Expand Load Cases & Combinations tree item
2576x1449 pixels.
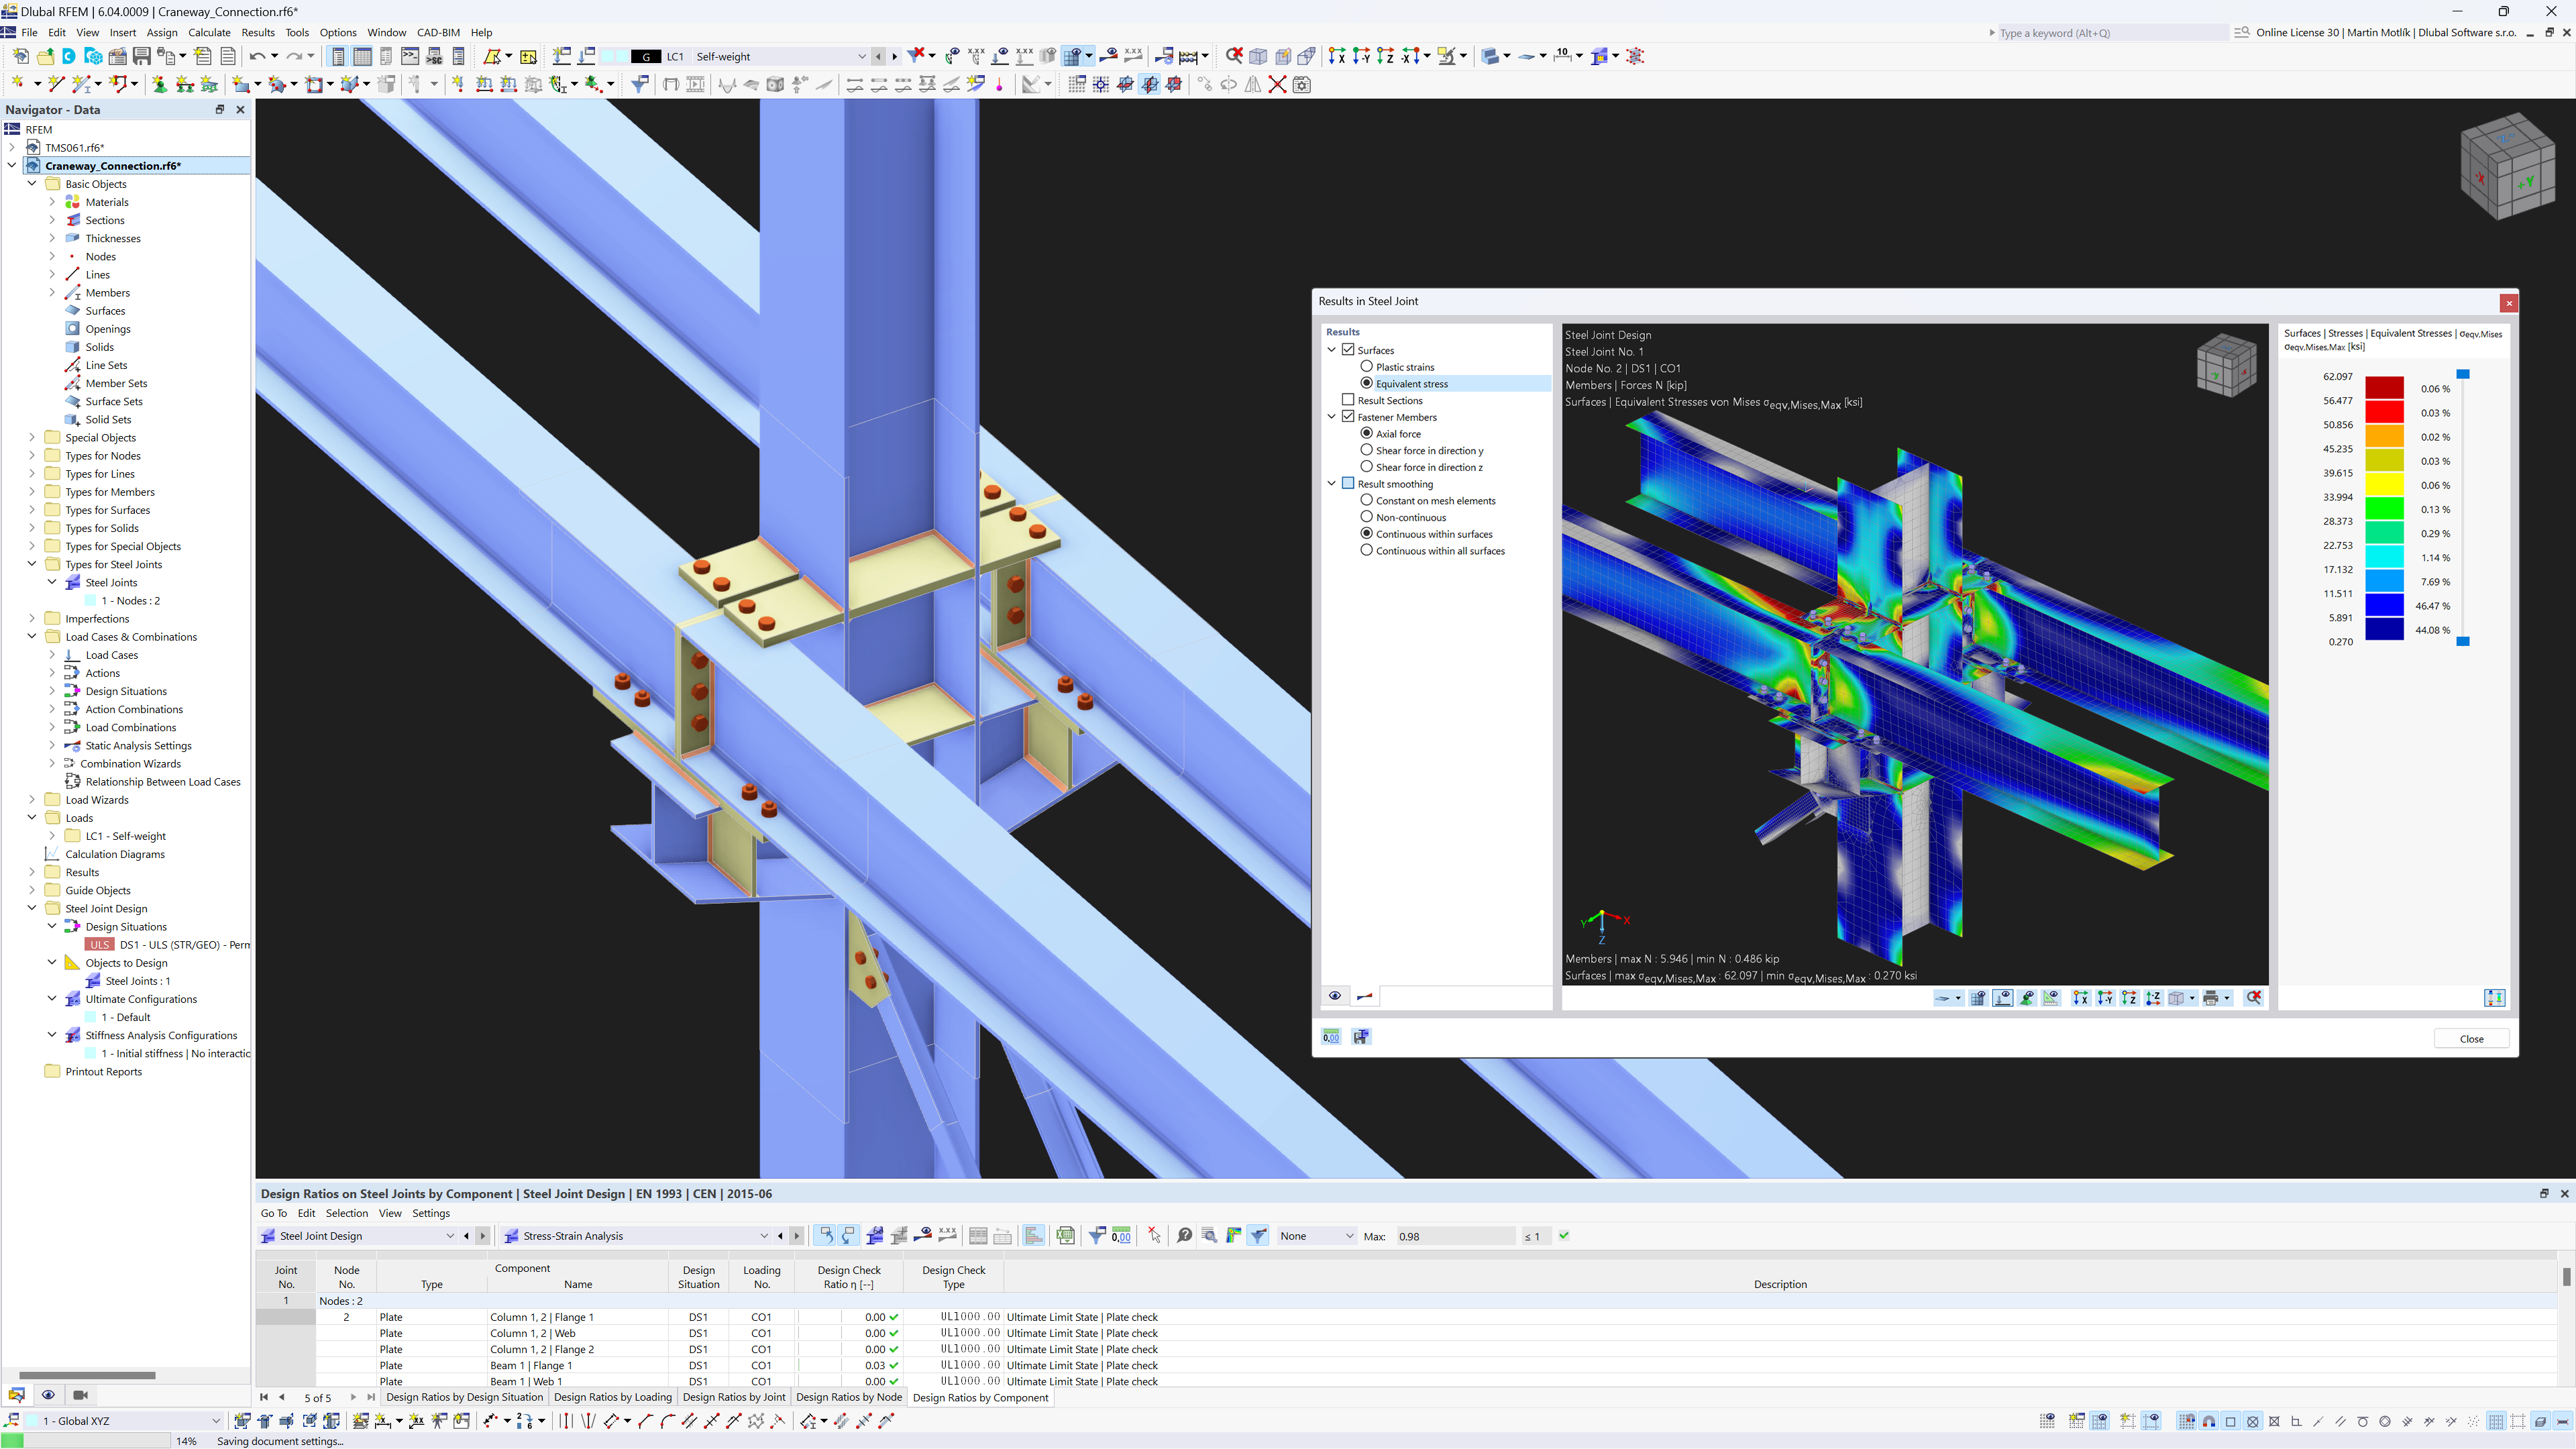(x=32, y=637)
